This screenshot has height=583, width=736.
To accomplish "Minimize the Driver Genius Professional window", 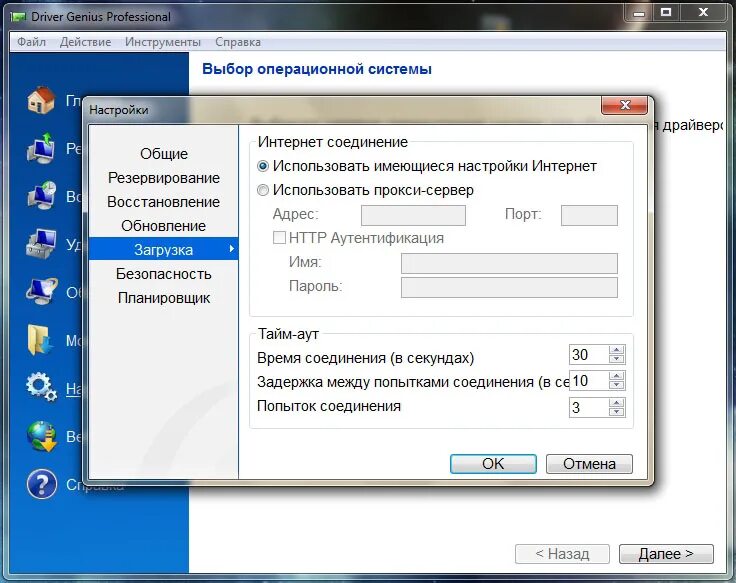I will pos(639,13).
